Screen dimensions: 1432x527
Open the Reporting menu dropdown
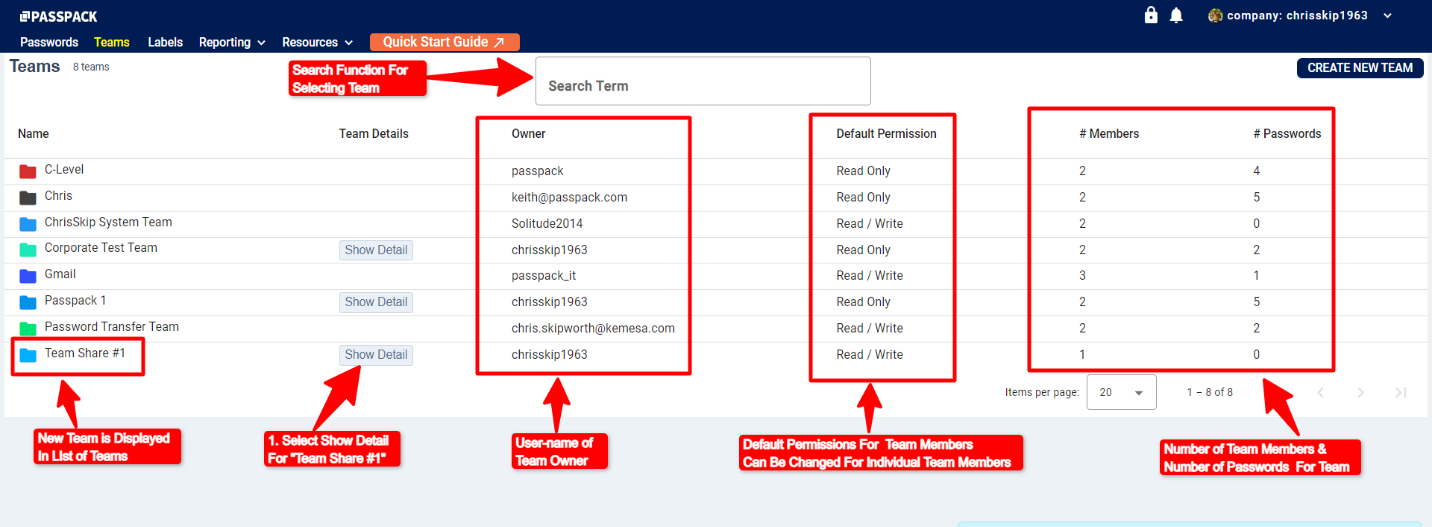[232, 42]
